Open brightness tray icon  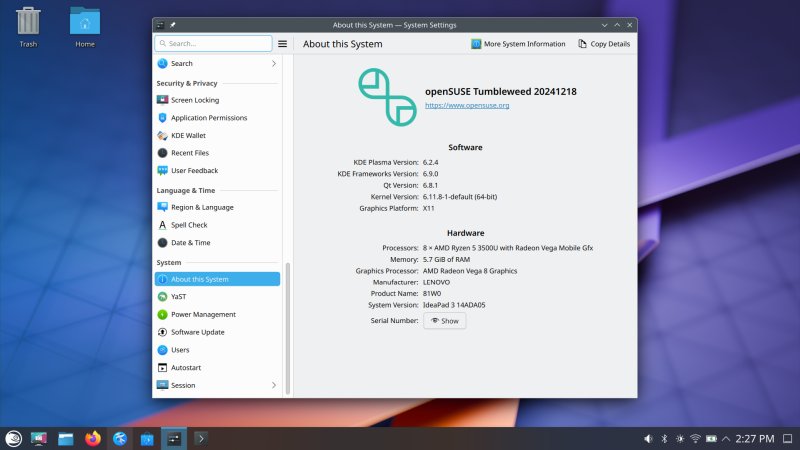pyautogui.click(x=680, y=439)
